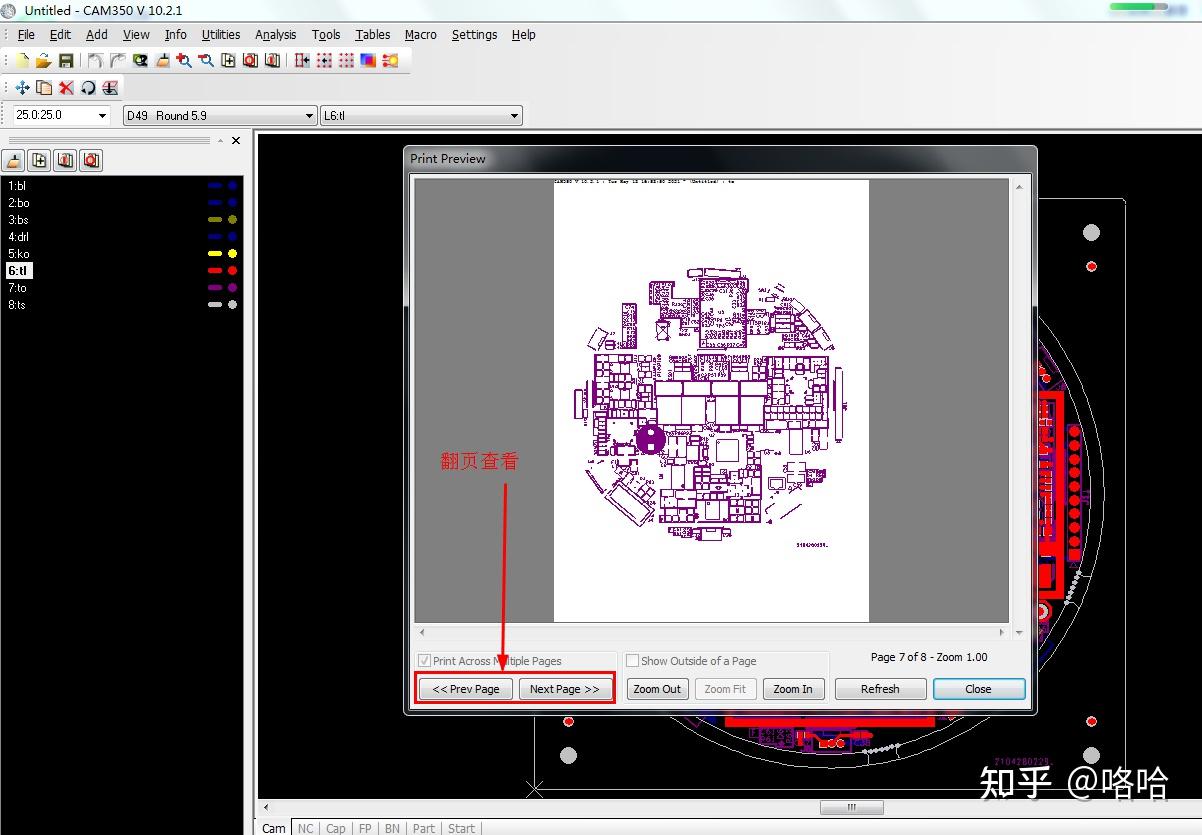
Task: Expand the D49 Round 5.9 aperture dropdown
Action: tap(309, 116)
